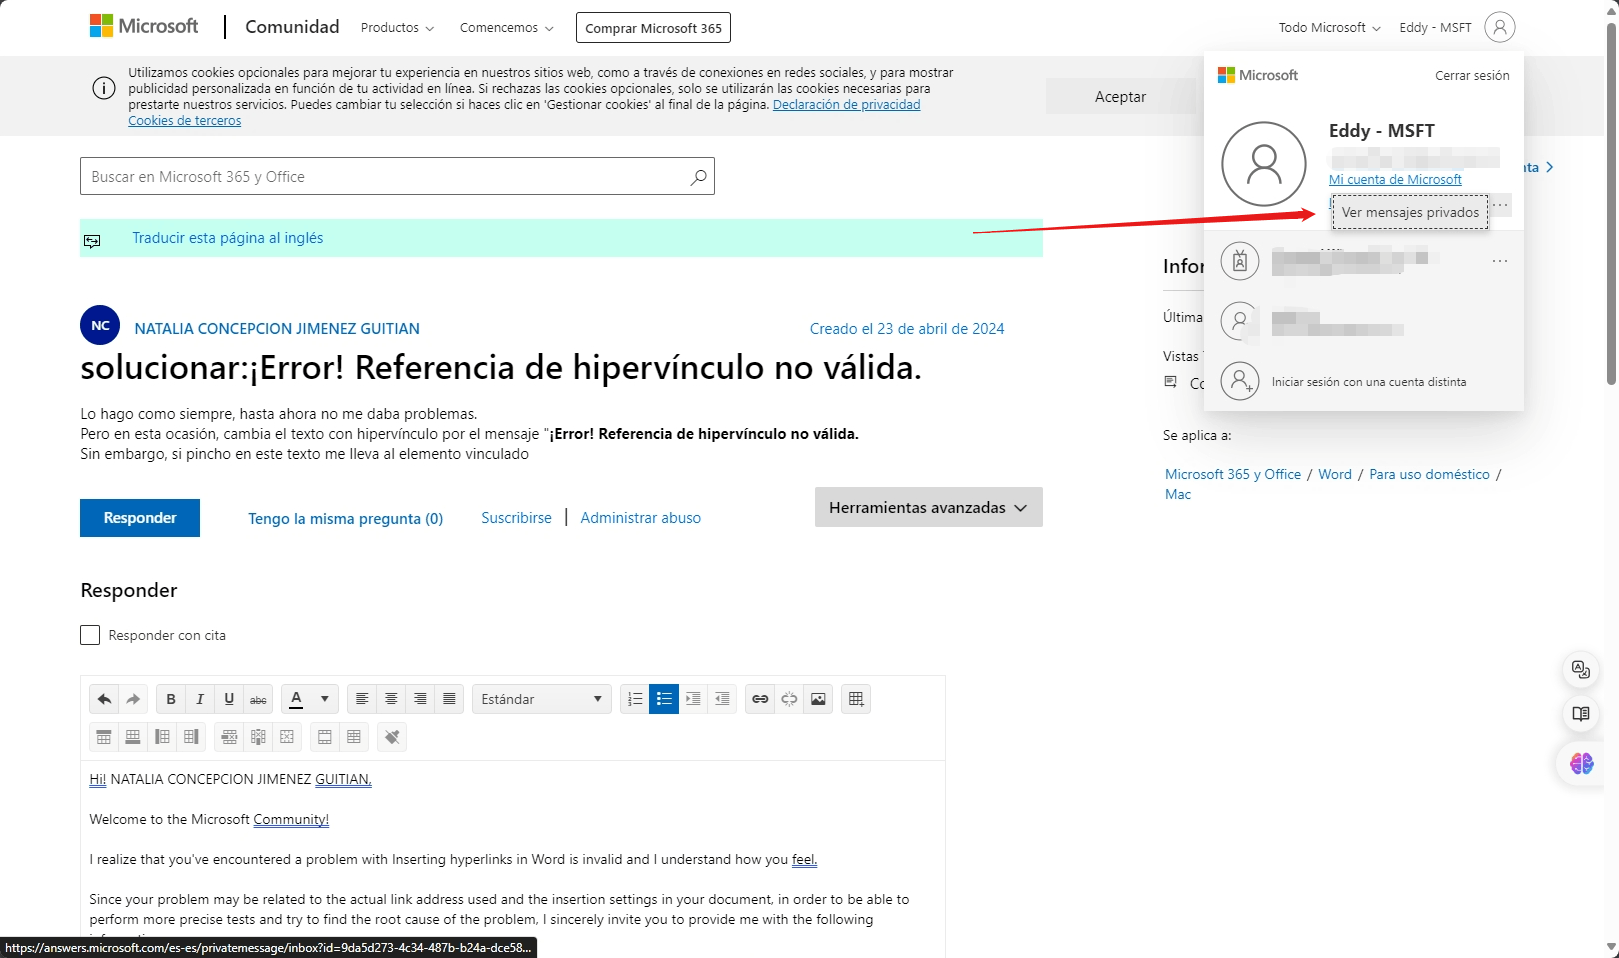Image resolution: width=1619 pixels, height=958 pixels.
Task: Center-align the reply text
Action: pyautogui.click(x=391, y=699)
